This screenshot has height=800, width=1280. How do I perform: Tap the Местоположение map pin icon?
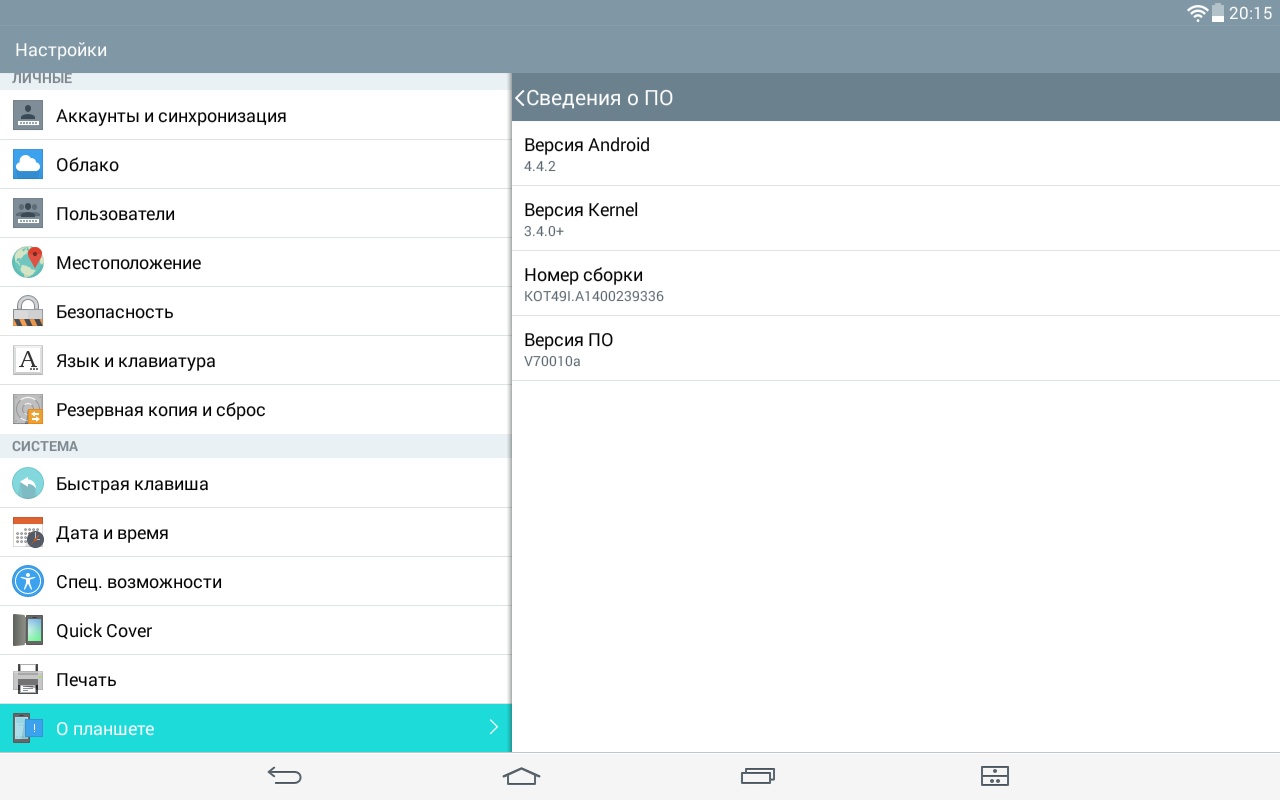28,263
